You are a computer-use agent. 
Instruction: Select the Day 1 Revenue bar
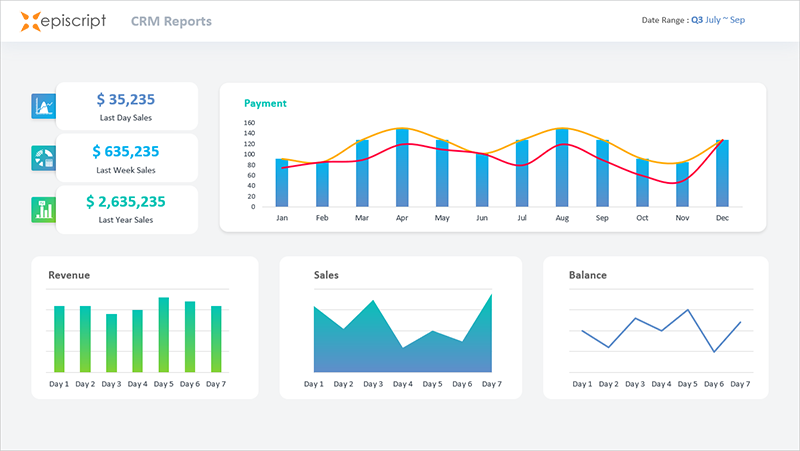pyautogui.click(x=59, y=339)
